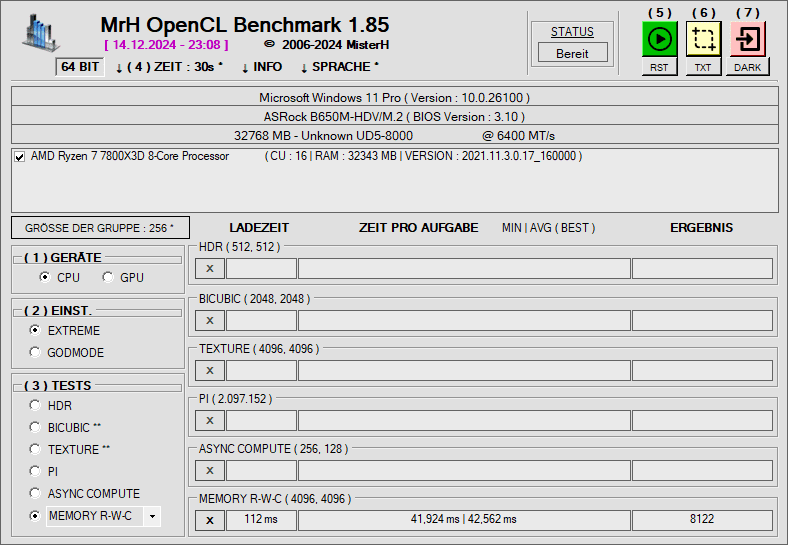Click the MrH benchmark logo icon

[x=40, y=33]
